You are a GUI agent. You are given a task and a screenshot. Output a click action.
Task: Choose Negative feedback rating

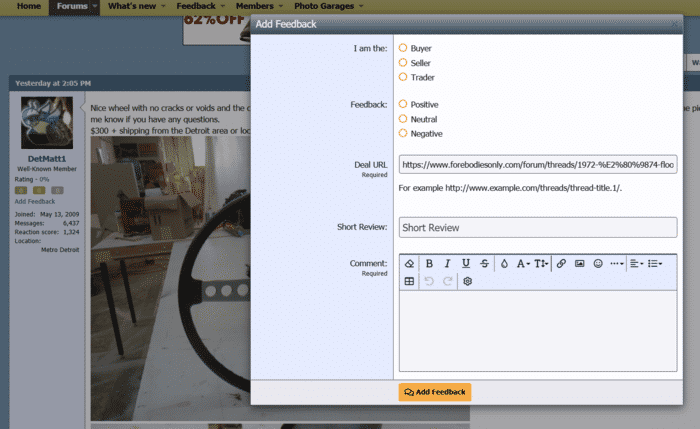coord(403,133)
